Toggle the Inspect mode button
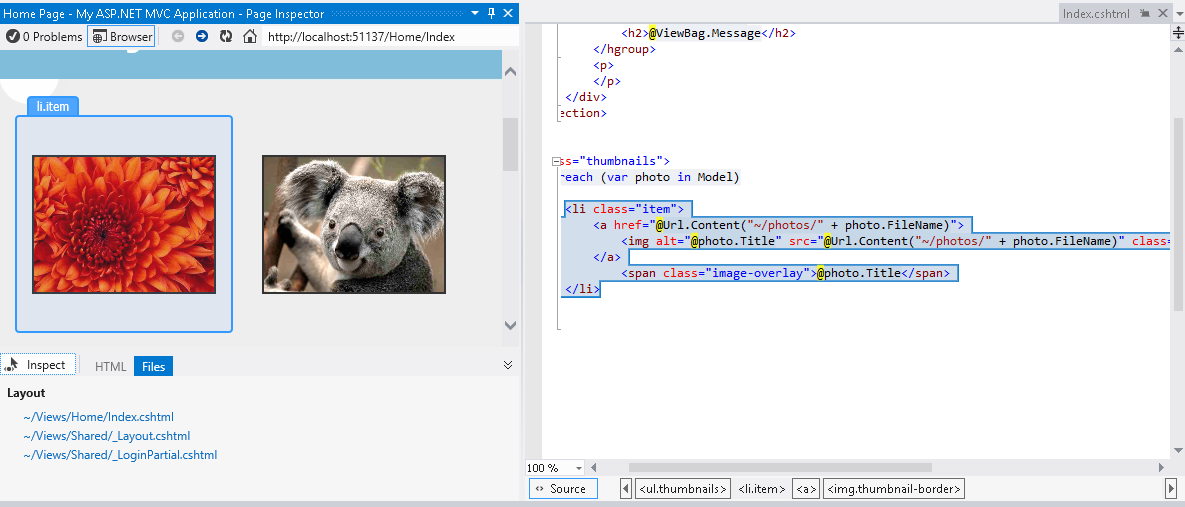This screenshot has width=1185, height=507. [38, 366]
